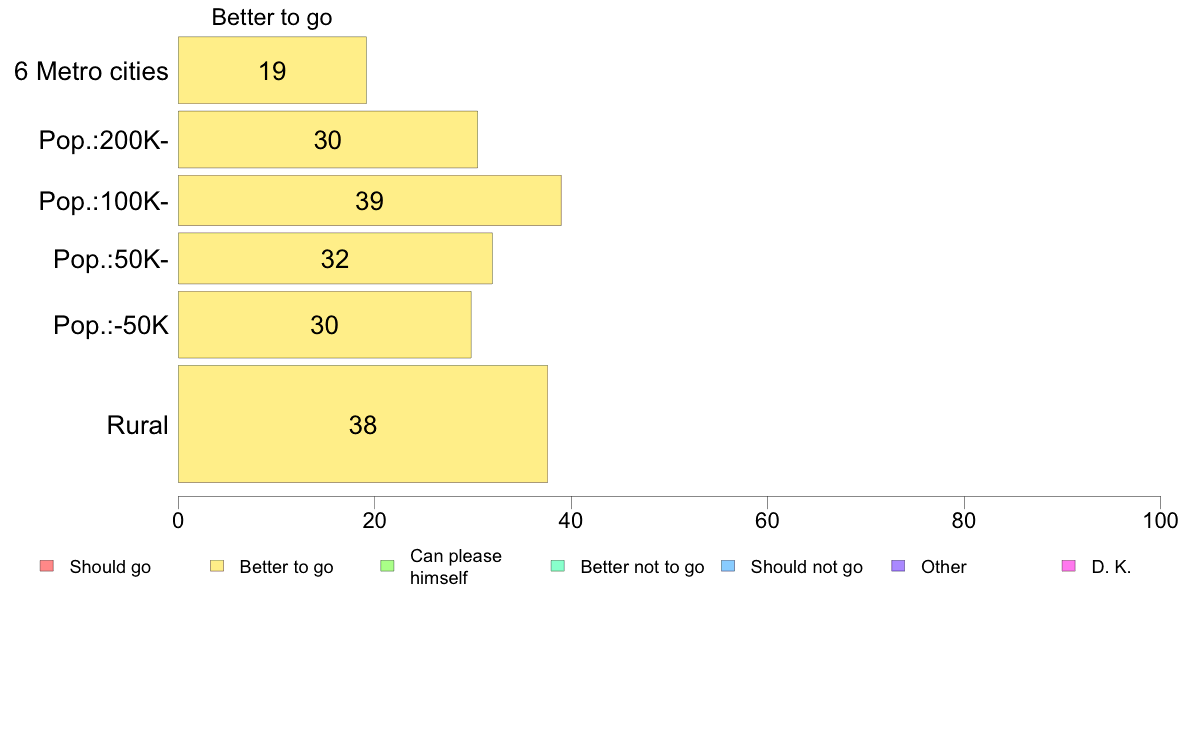Select the Pop.:100K- bar showing 39
This screenshot has height=736, width=1188.
(x=370, y=201)
